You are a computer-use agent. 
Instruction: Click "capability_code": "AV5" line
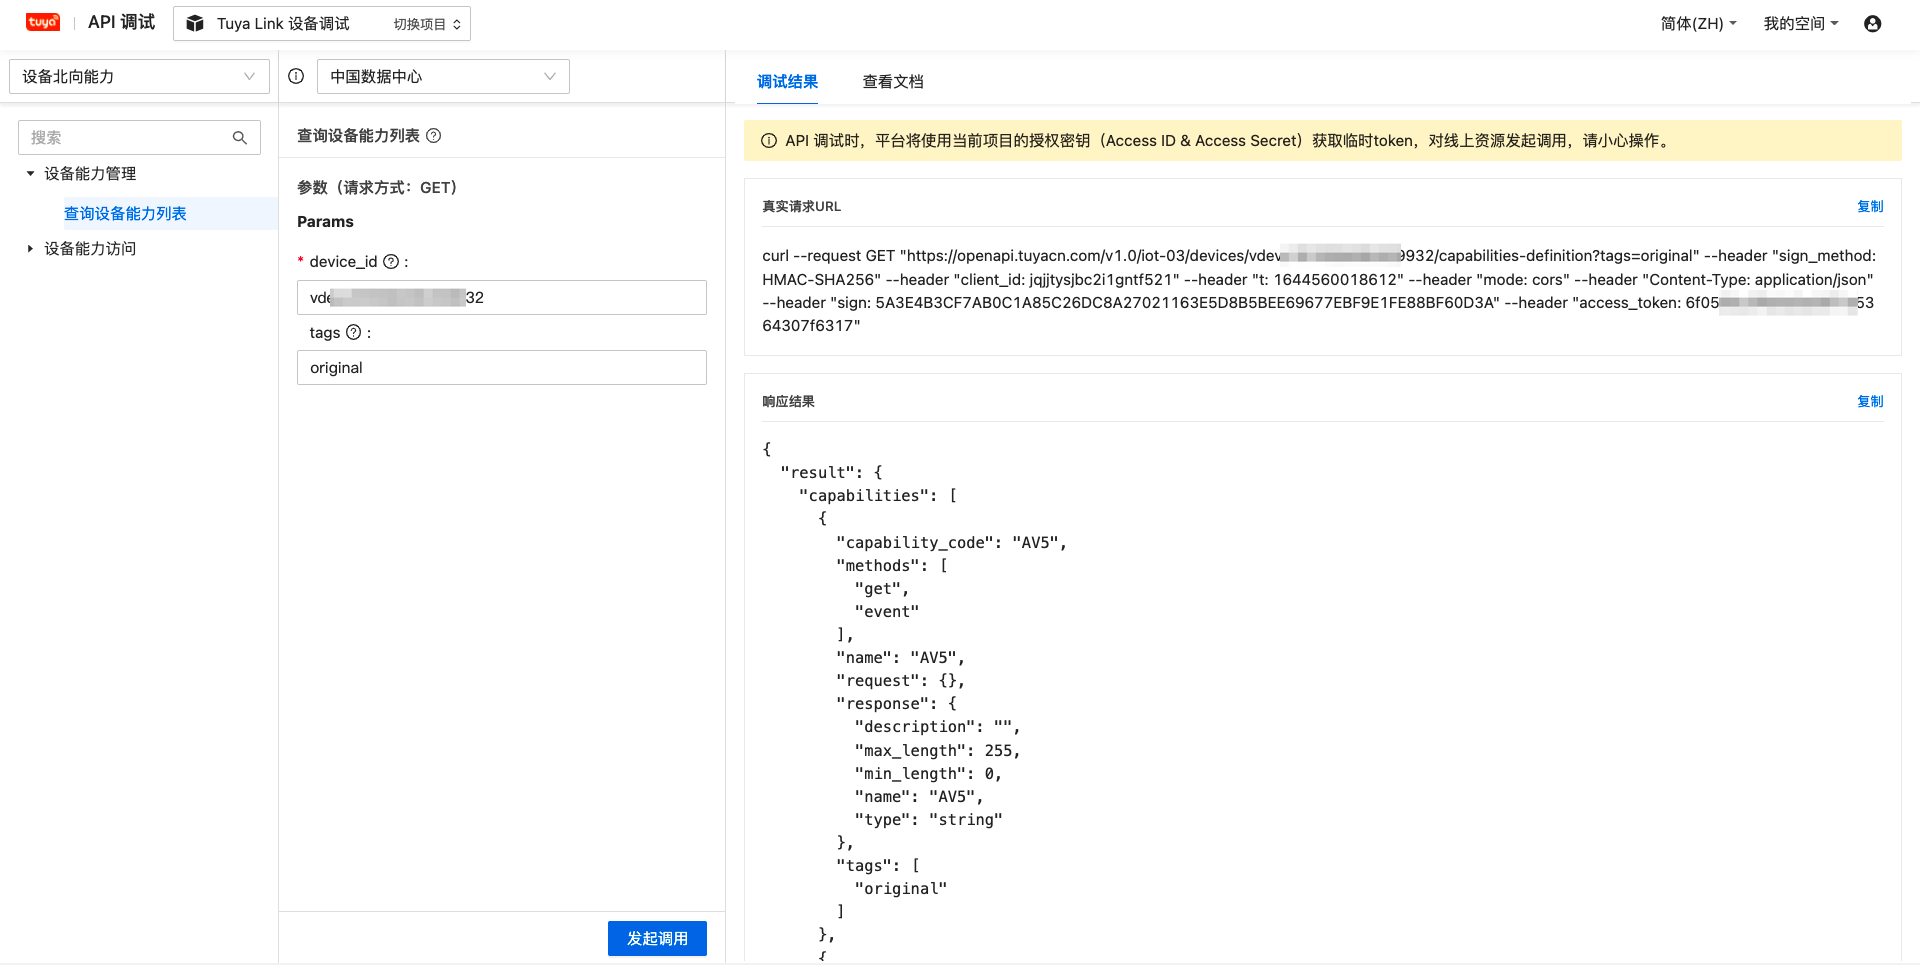tap(951, 542)
